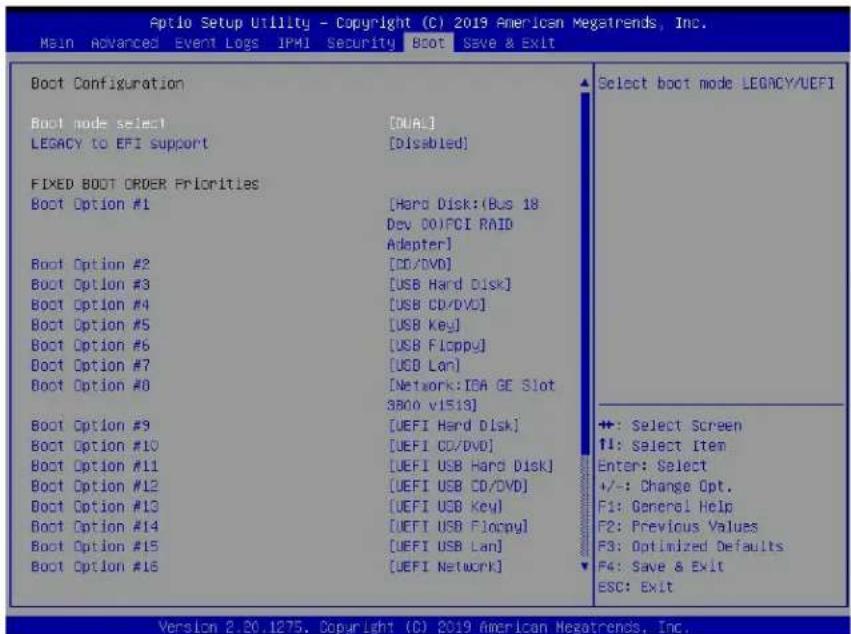Change the [UEFI Hard Disk] value
This screenshot has width=851, height=634.
(454, 426)
